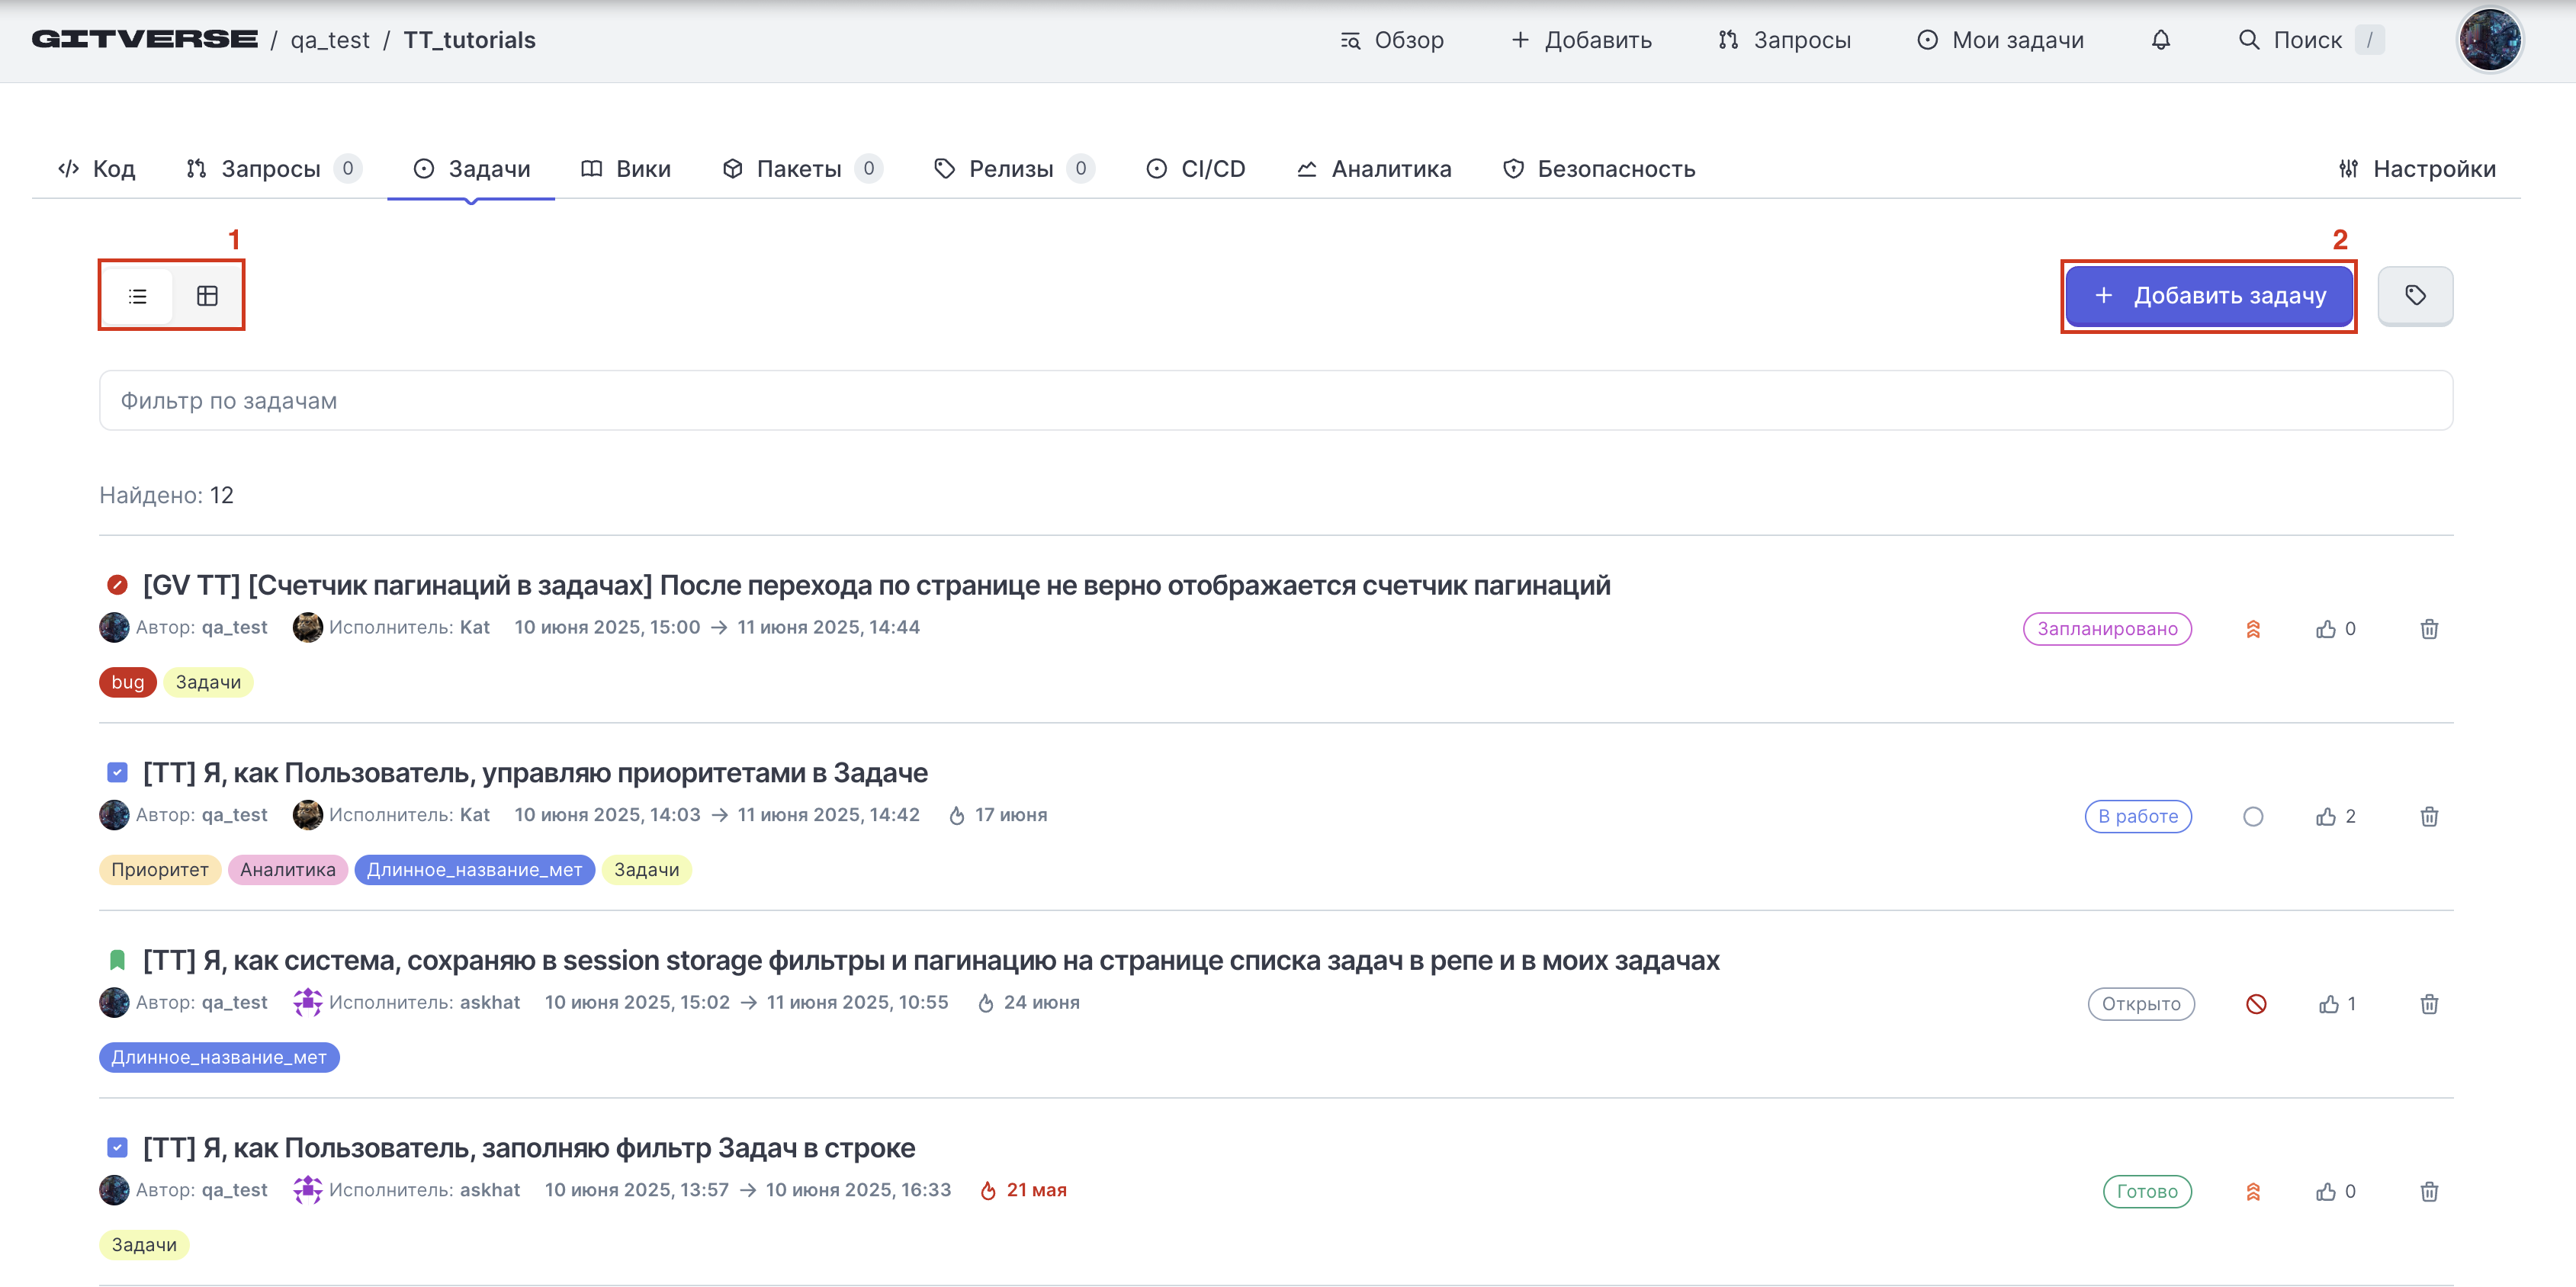Open task about session storage фильтры
2576x1287 pixels.
click(931, 960)
